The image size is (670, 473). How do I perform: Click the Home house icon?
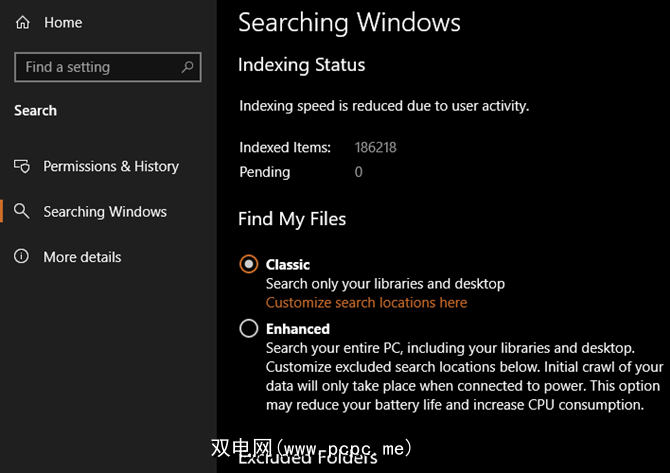click(x=23, y=23)
